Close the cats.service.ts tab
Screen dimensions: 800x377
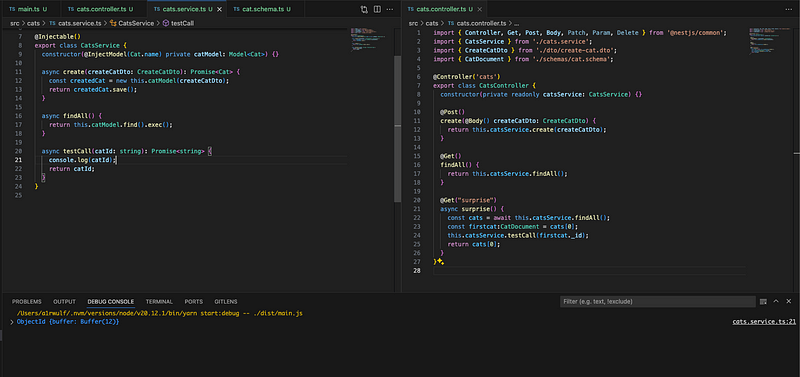pos(220,9)
